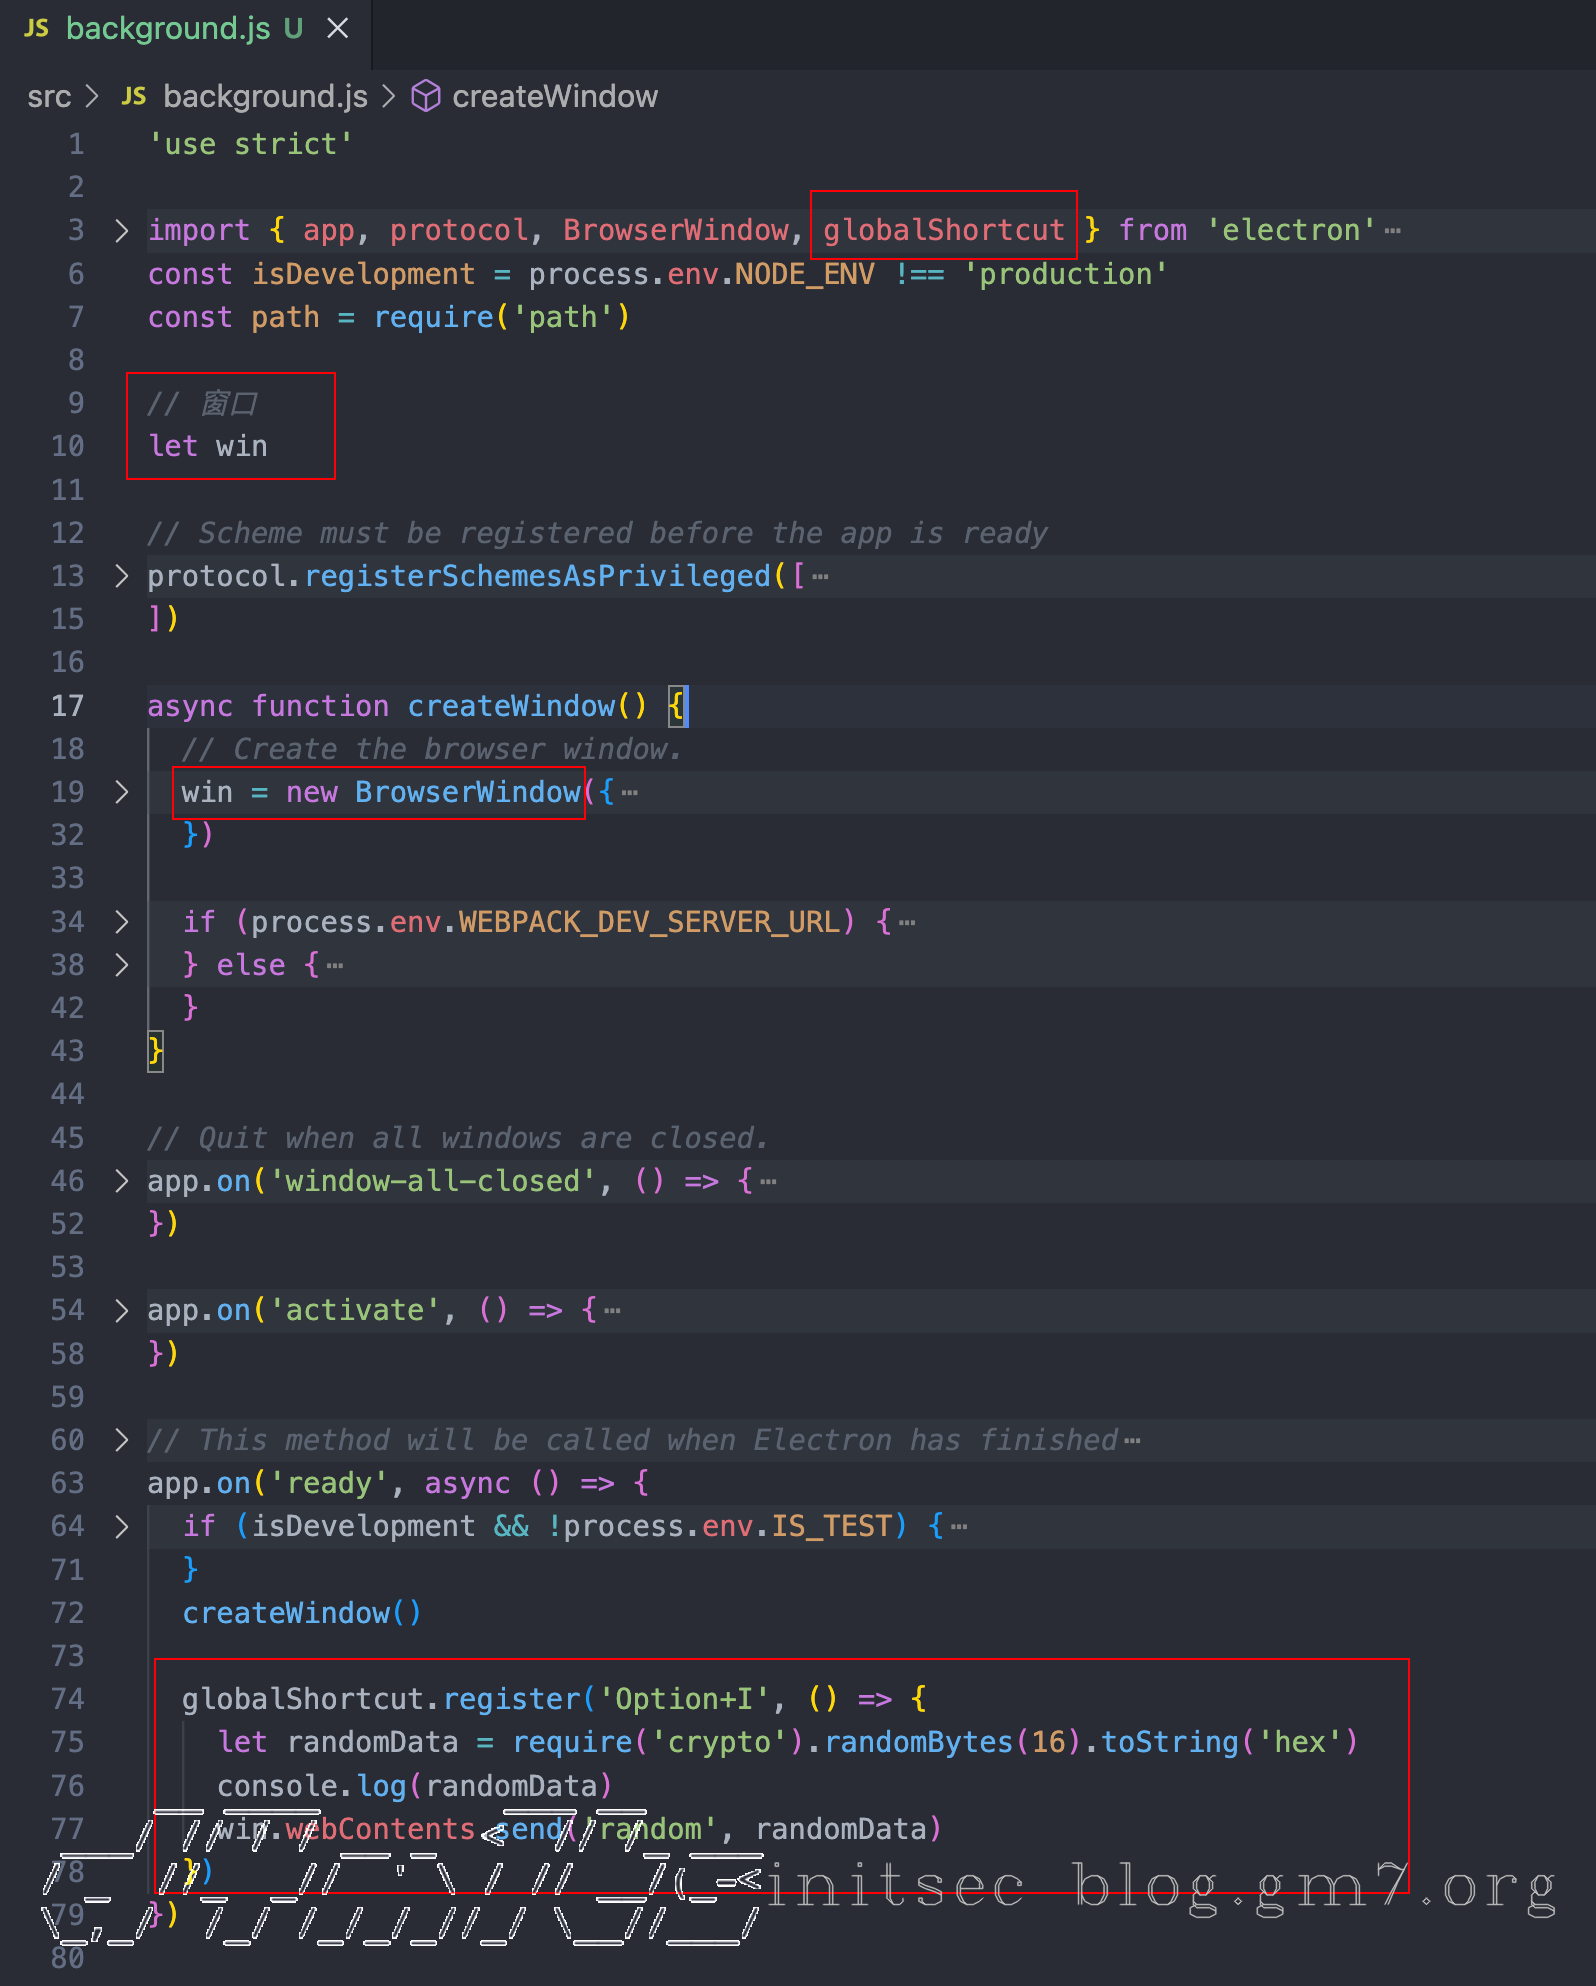Expand folded registerSchemesAsPrivileged block
The width and height of the screenshot is (1596, 1986).
(x=121, y=576)
